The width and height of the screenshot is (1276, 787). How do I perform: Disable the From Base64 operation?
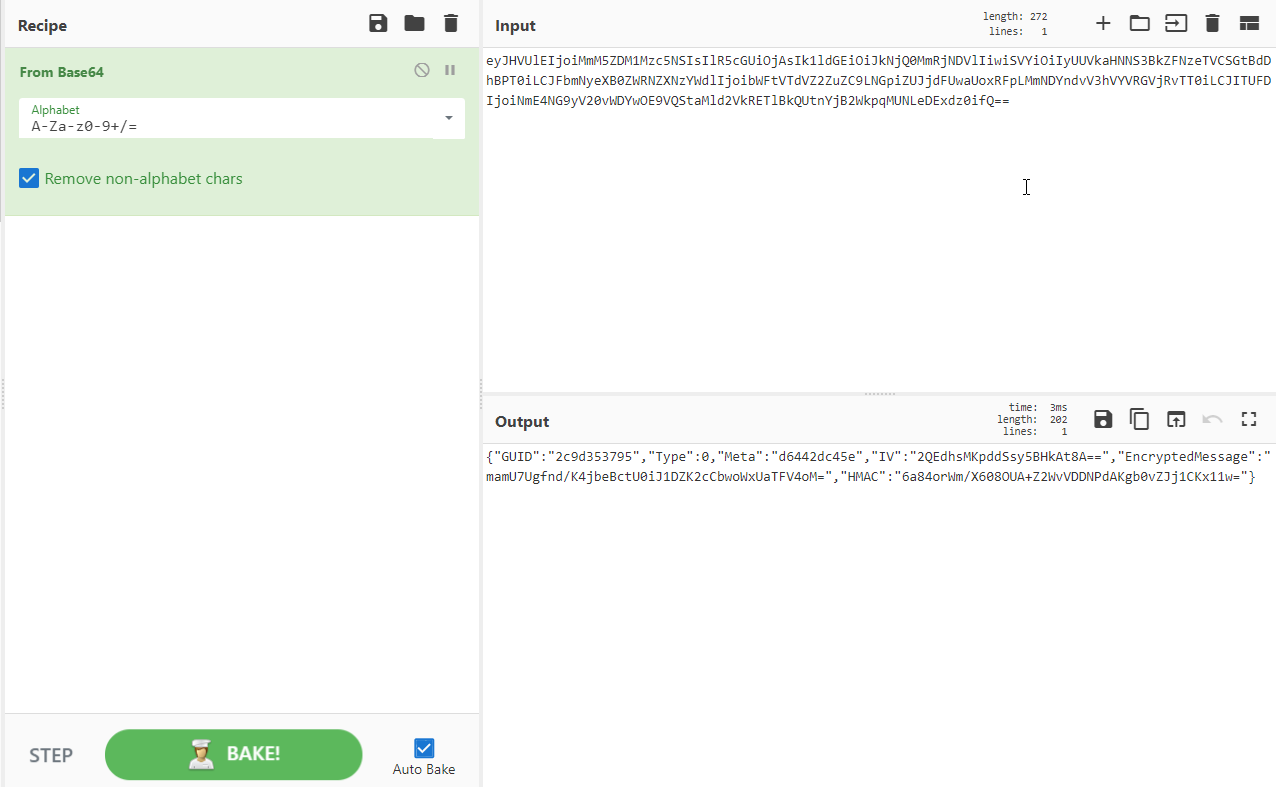coord(422,70)
